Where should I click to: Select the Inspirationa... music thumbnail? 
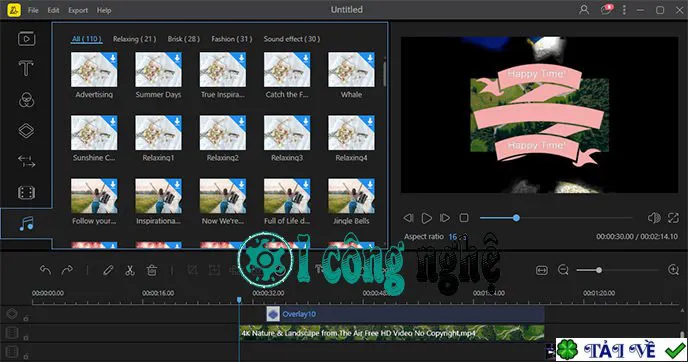[x=158, y=196]
